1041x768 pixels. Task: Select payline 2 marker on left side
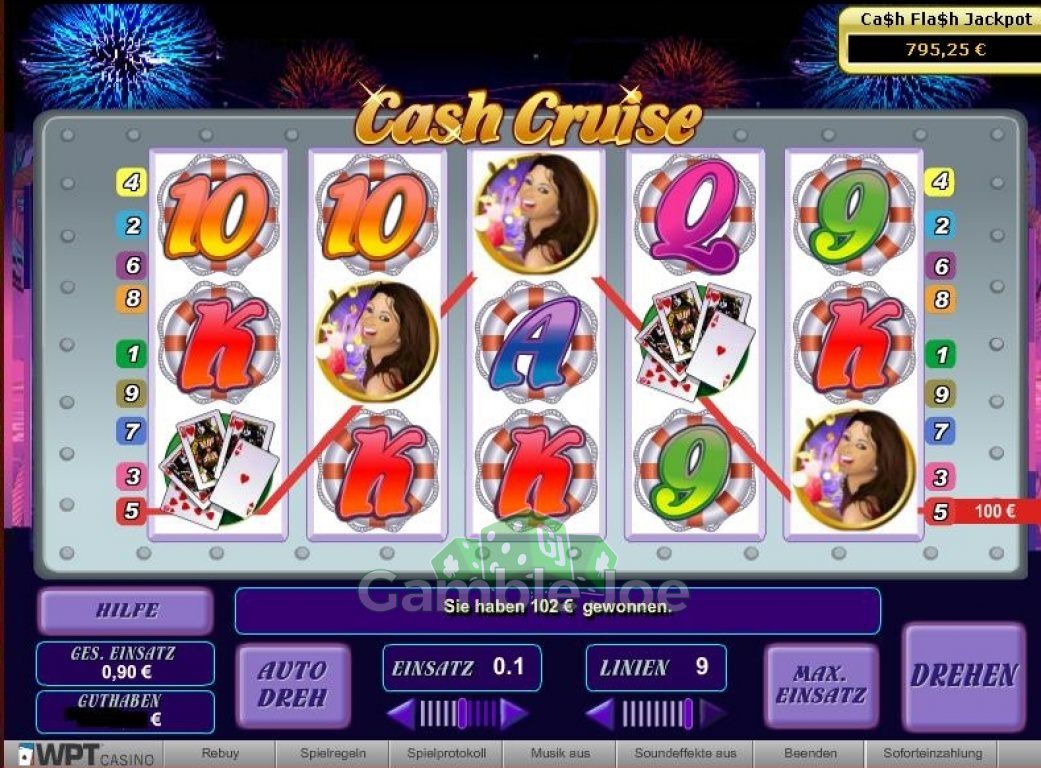tap(132, 226)
